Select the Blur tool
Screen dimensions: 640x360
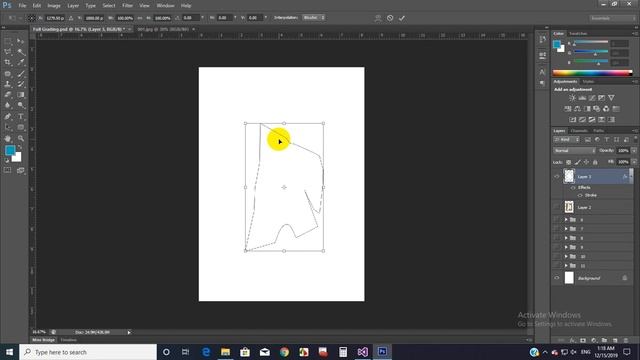coord(8,105)
